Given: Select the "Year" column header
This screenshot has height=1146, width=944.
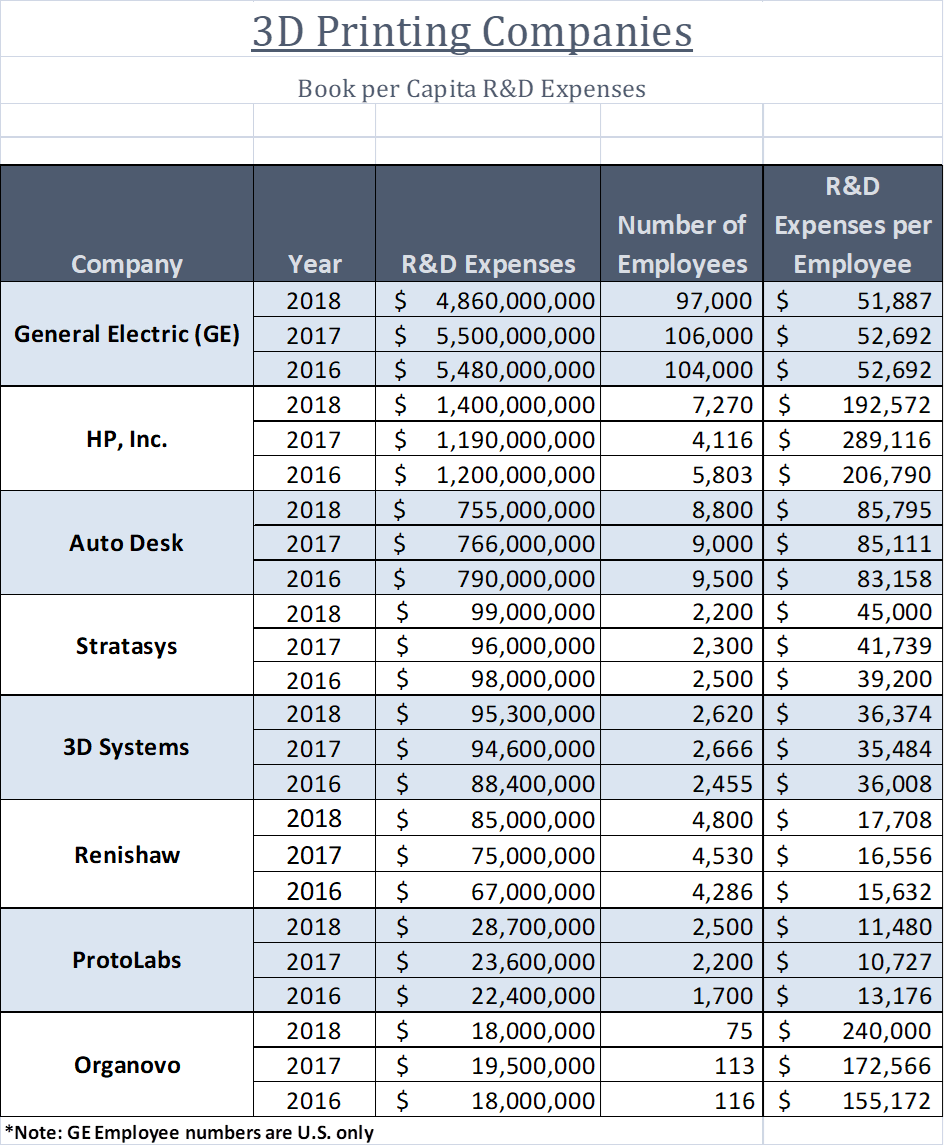Looking at the screenshot, I should click(314, 264).
